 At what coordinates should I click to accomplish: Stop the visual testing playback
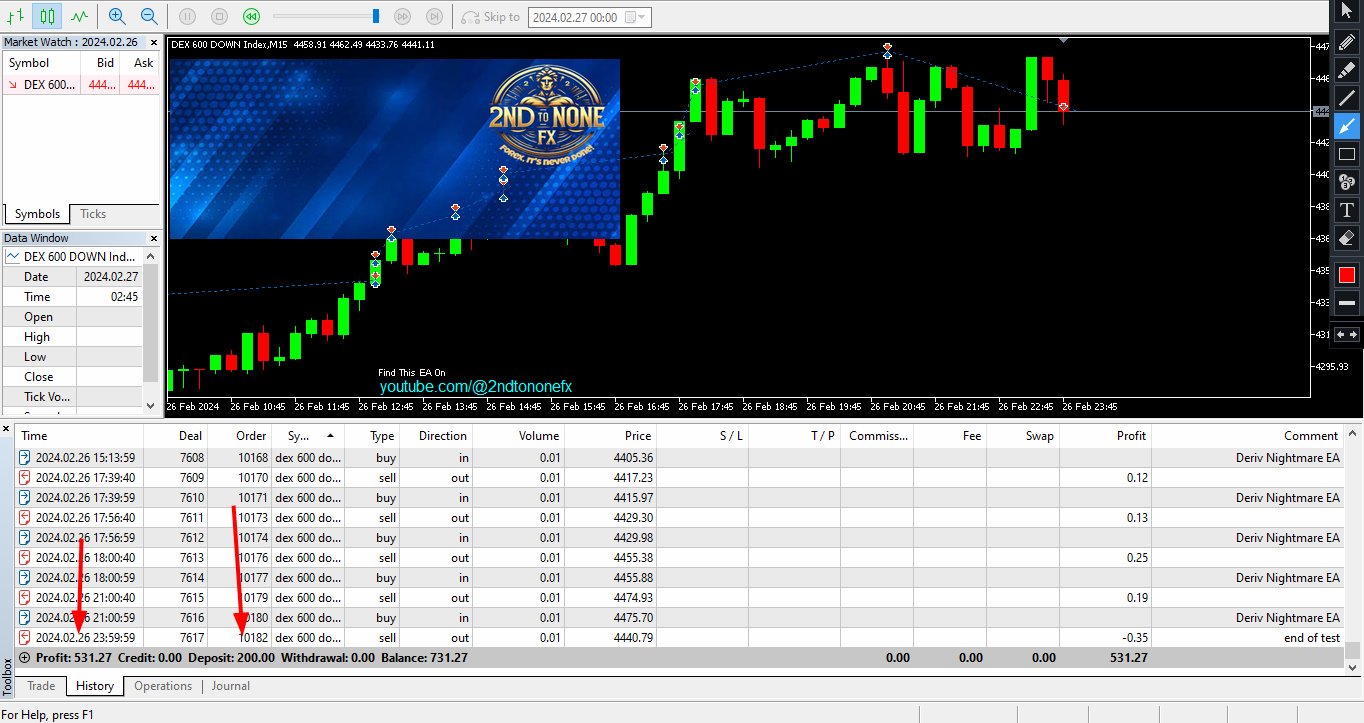pyautogui.click(x=220, y=16)
